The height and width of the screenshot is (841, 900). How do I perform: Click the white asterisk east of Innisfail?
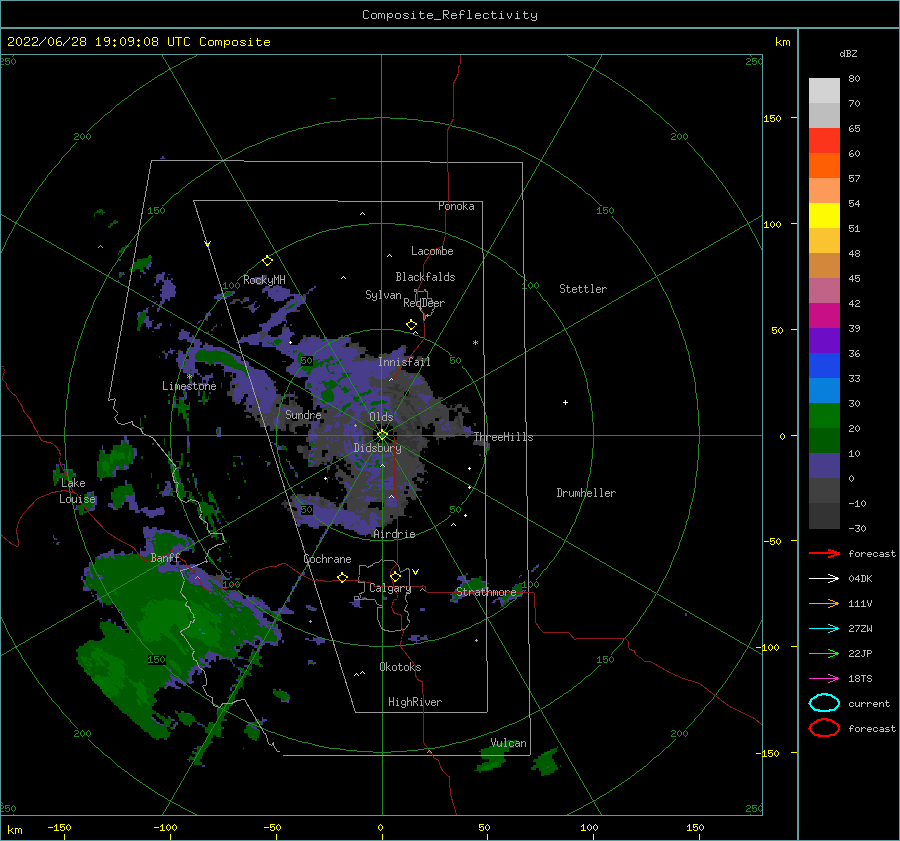point(475,343)
